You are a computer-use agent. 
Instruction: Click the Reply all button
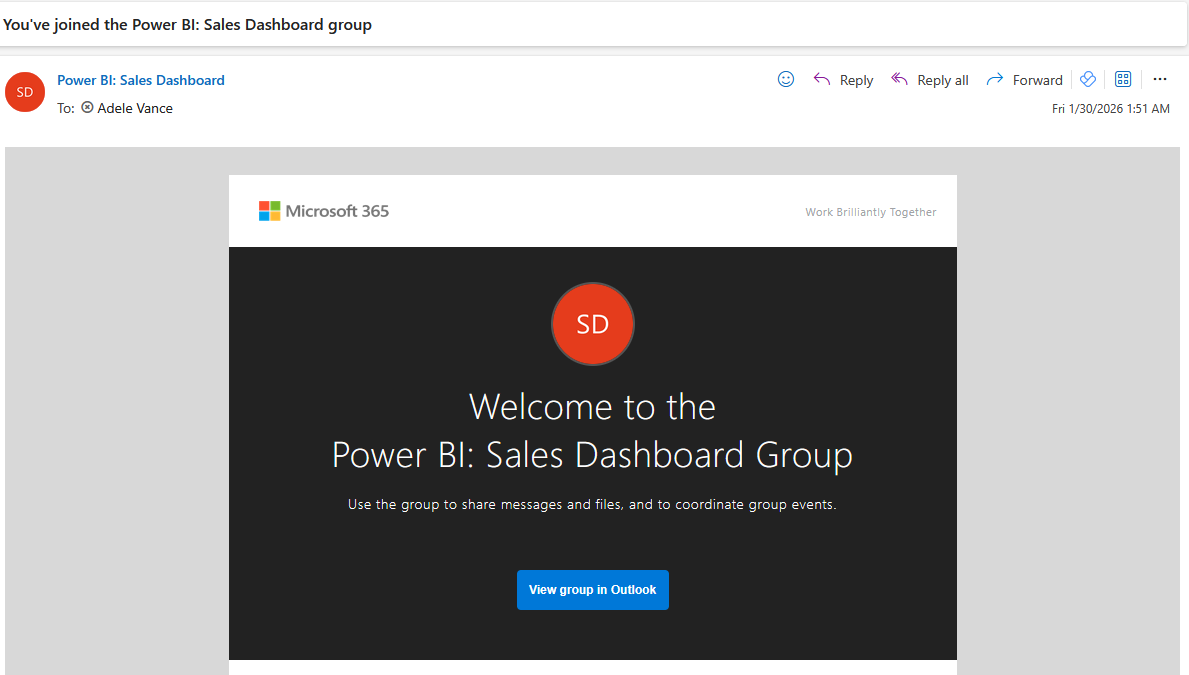pyautogui.click(x=930, y=80)
